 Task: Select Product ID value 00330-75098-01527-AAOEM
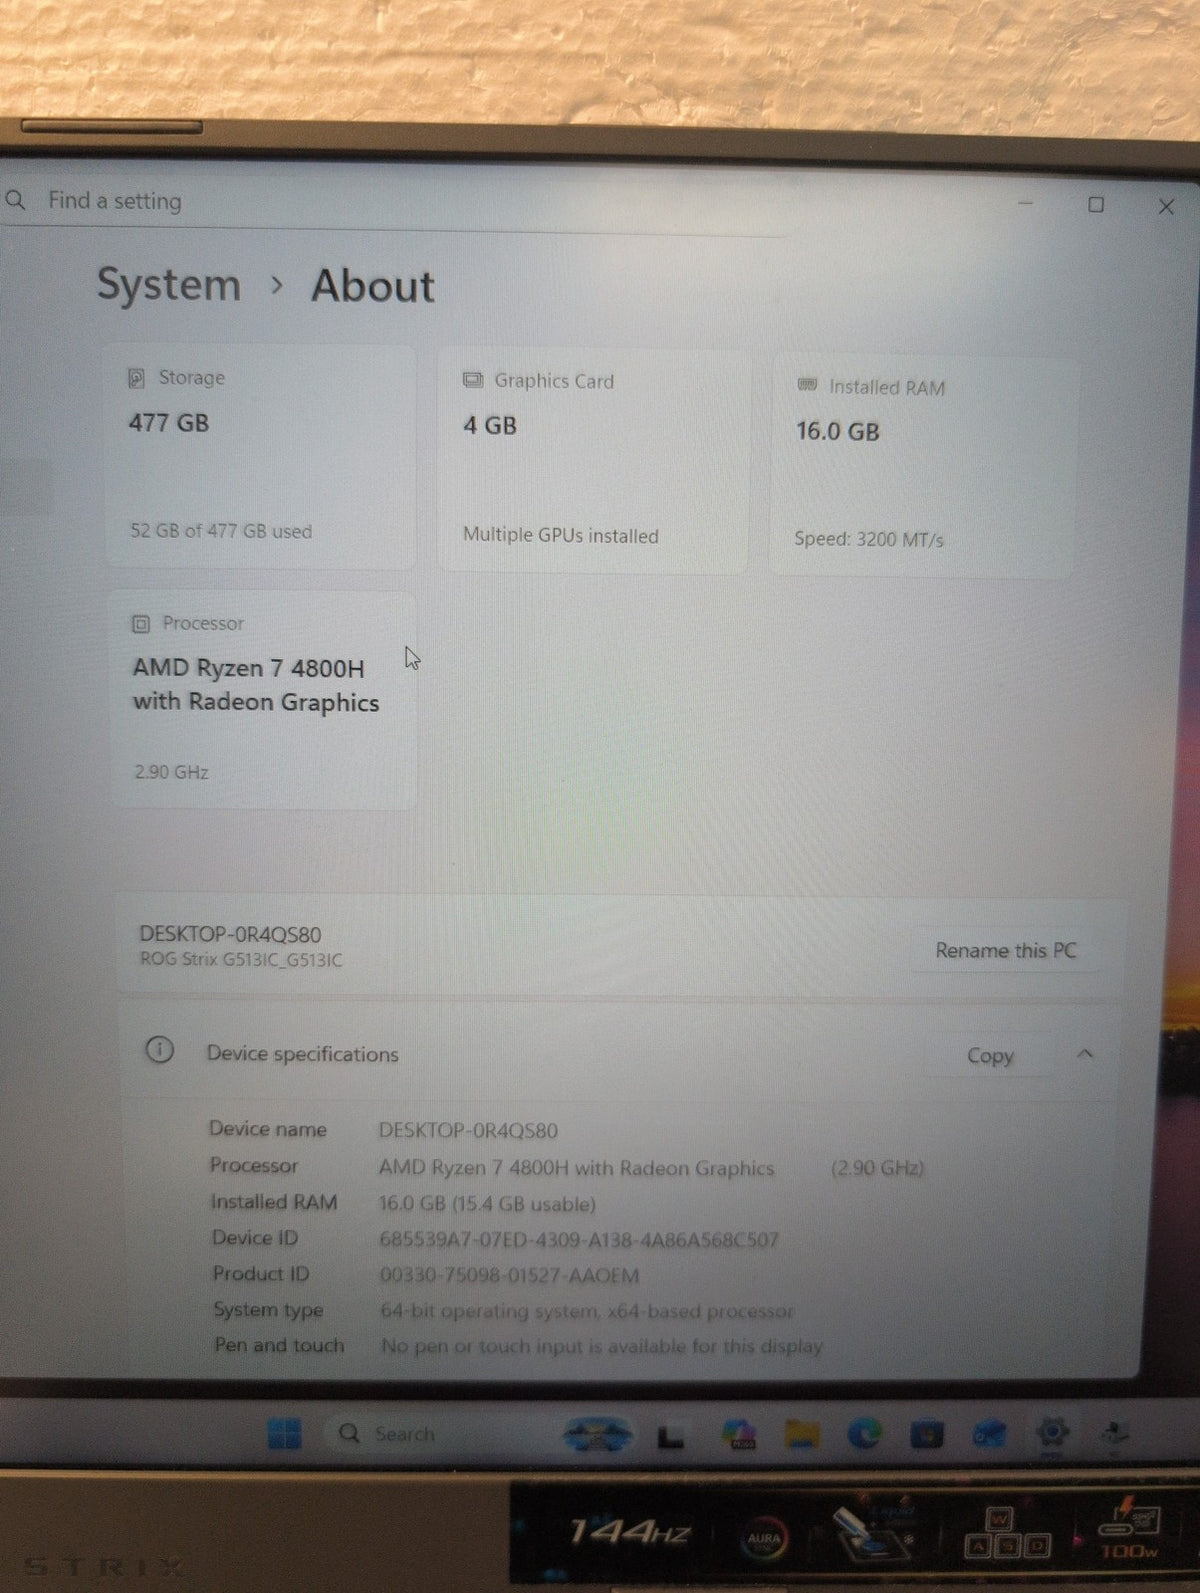[509, 1276]
